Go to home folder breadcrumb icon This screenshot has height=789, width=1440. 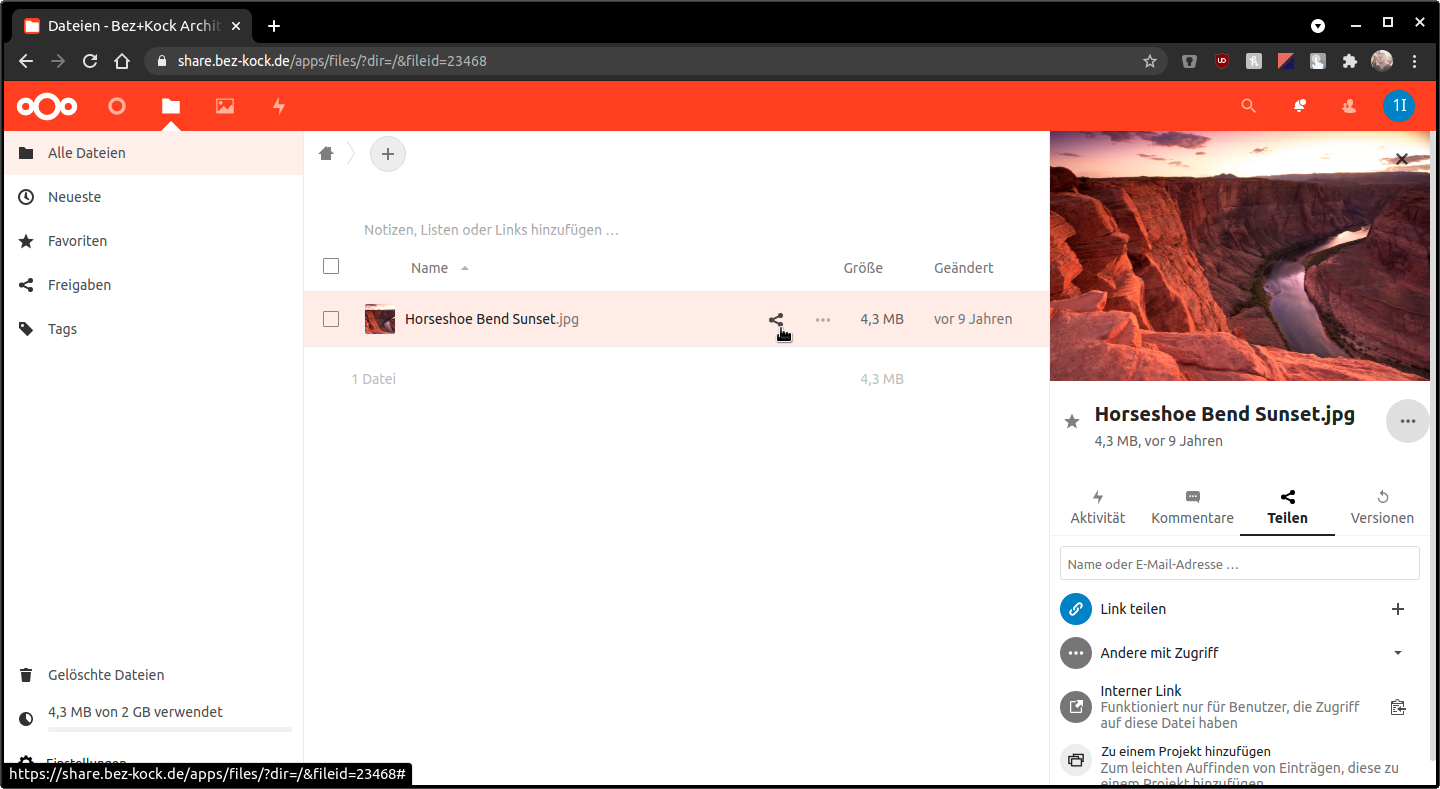pos(326,154)
